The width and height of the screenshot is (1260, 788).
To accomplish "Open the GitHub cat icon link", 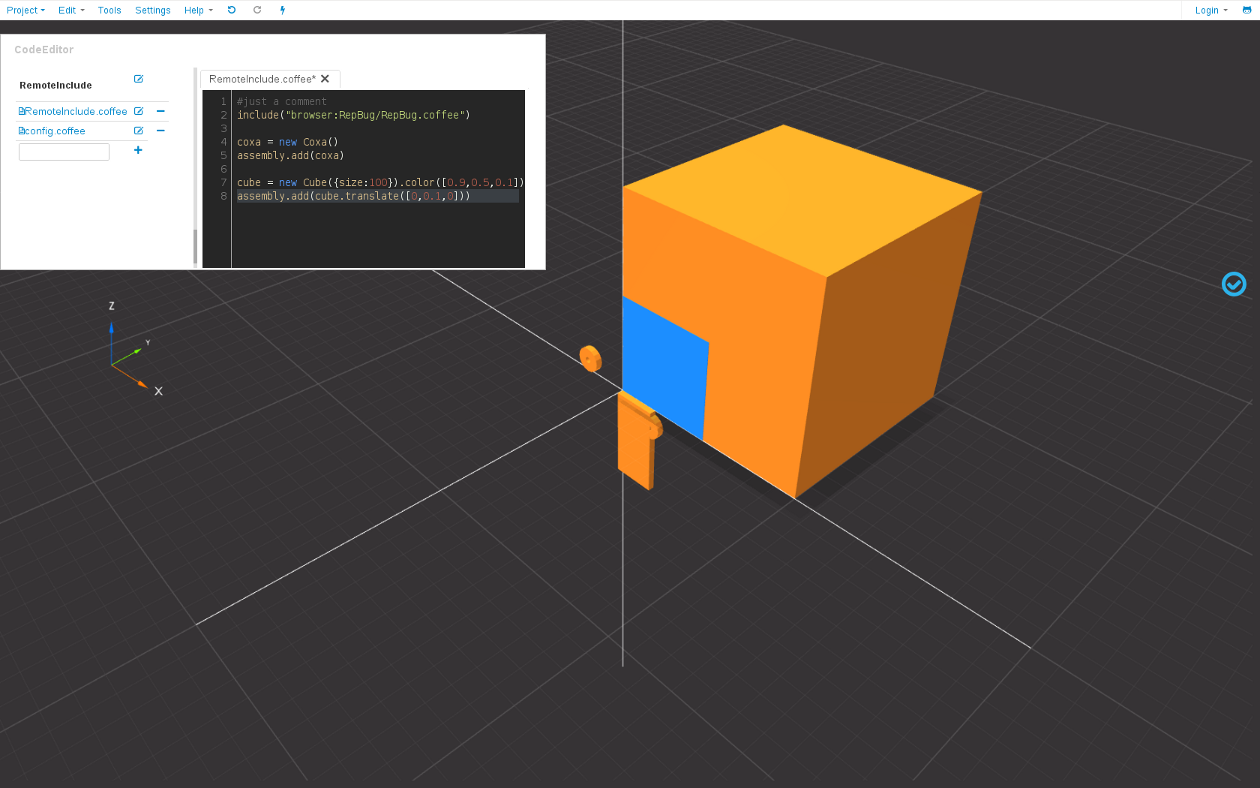I will (x=1246, y=10).
